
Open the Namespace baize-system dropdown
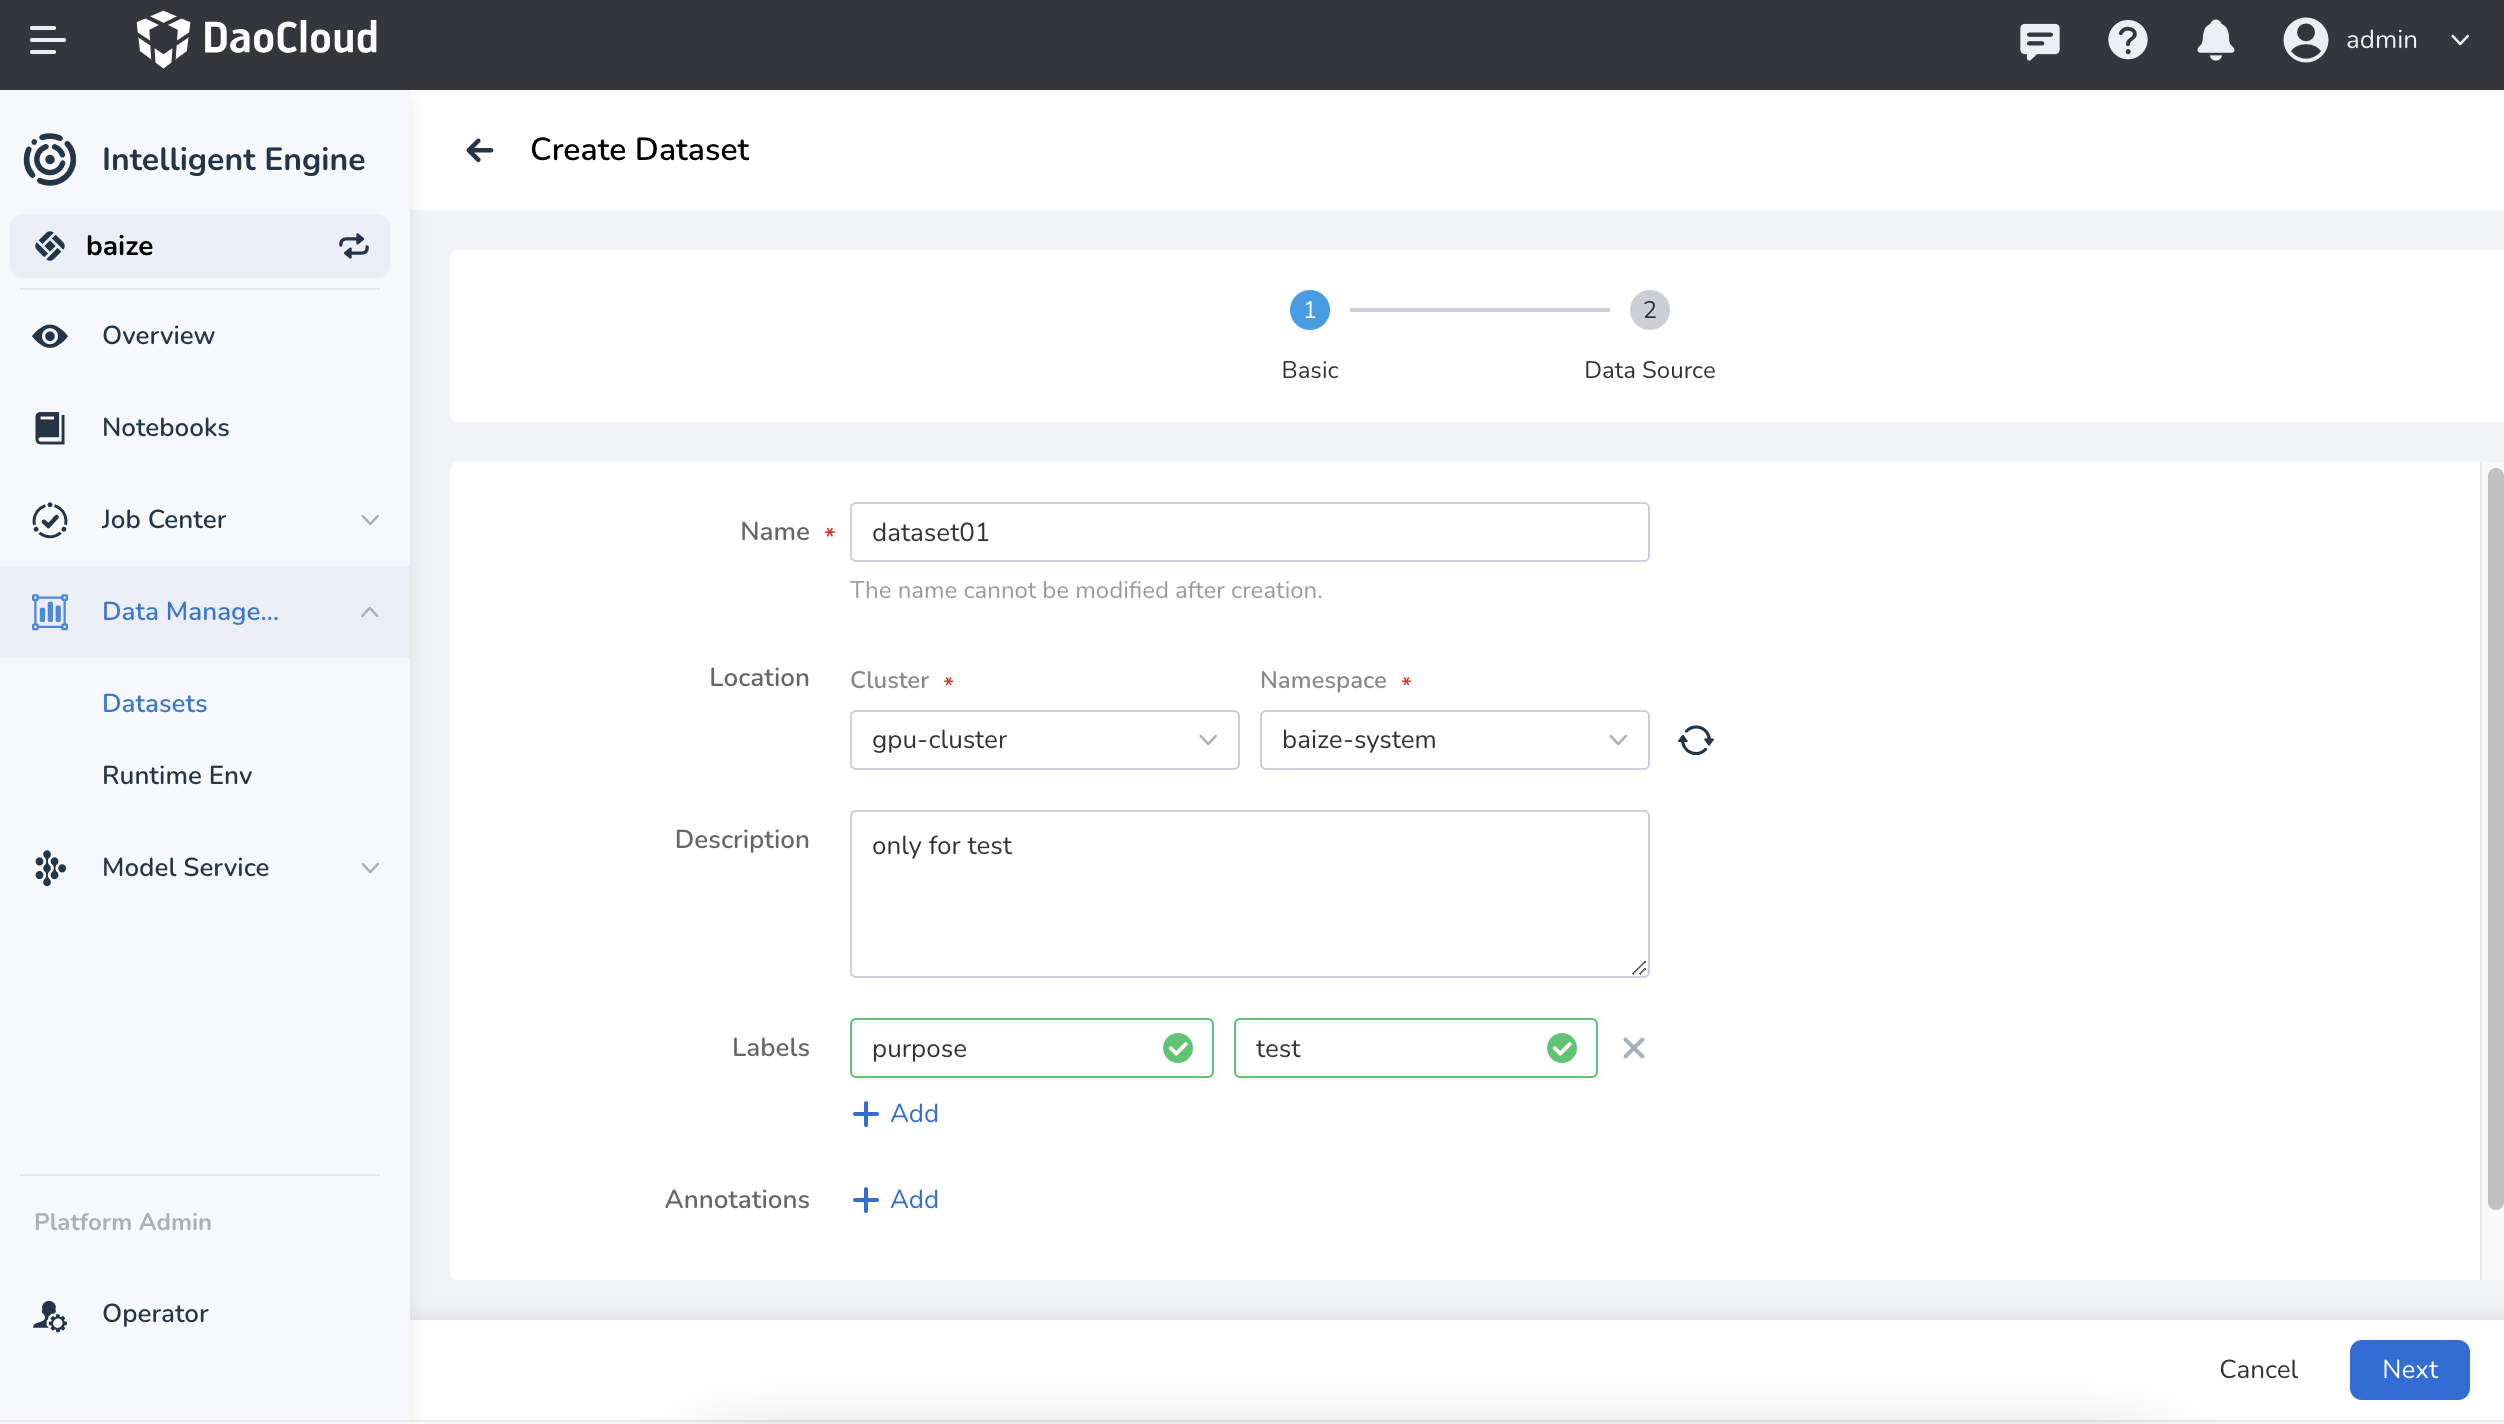coord(1453,740)
